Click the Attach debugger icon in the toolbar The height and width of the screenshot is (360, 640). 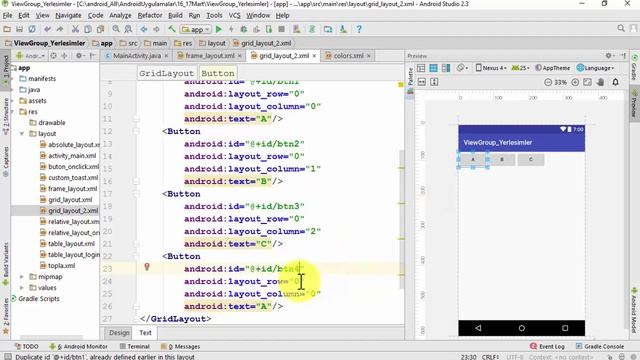pyautogui.click(x=269, y=29)
